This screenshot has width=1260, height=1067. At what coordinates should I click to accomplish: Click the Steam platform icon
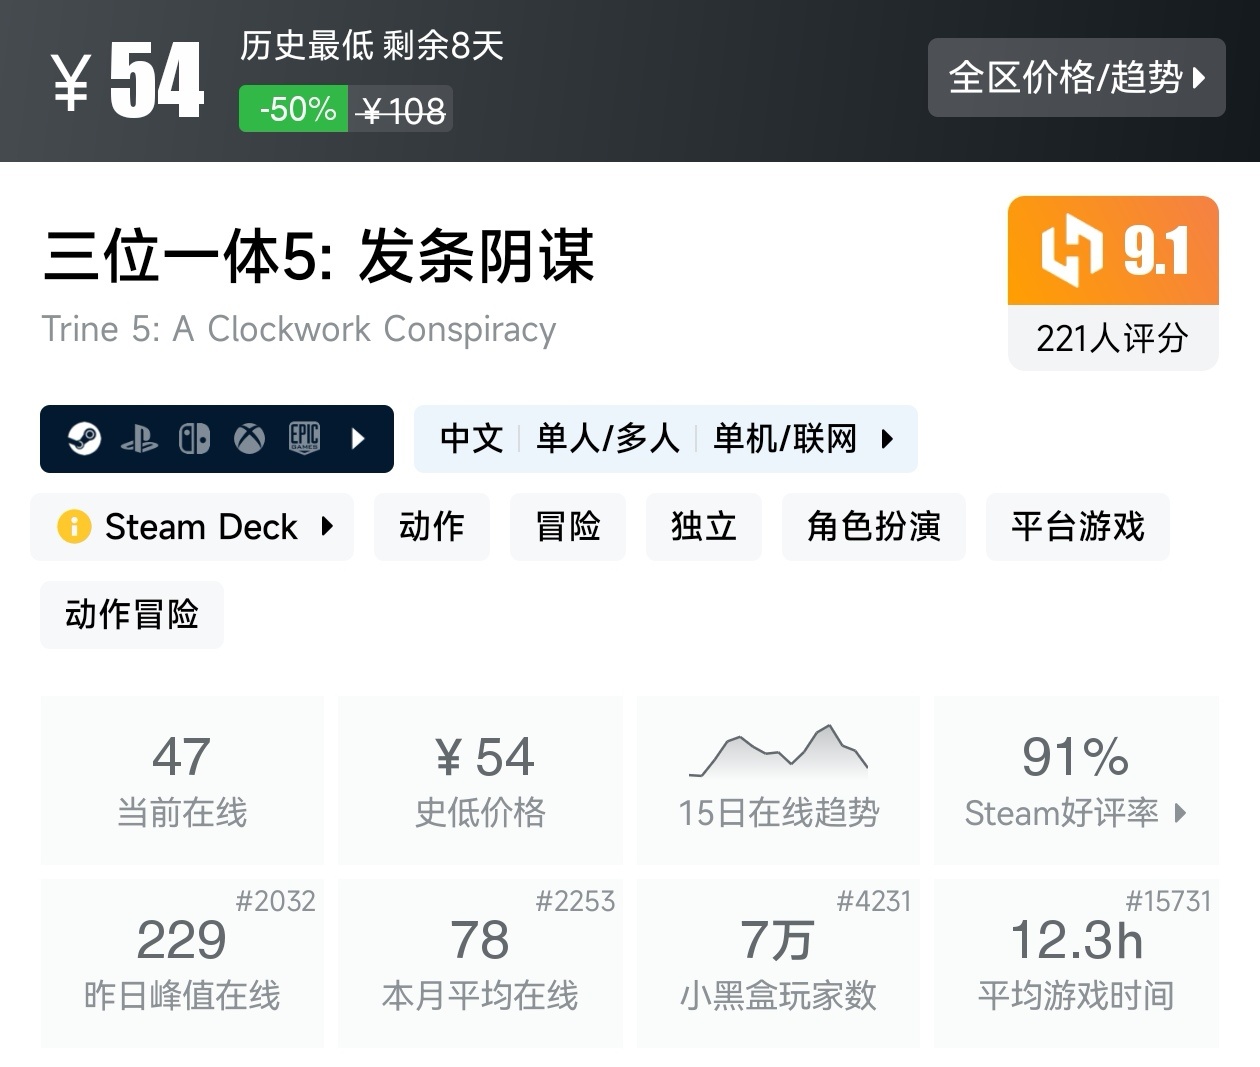tap(85, 438)
